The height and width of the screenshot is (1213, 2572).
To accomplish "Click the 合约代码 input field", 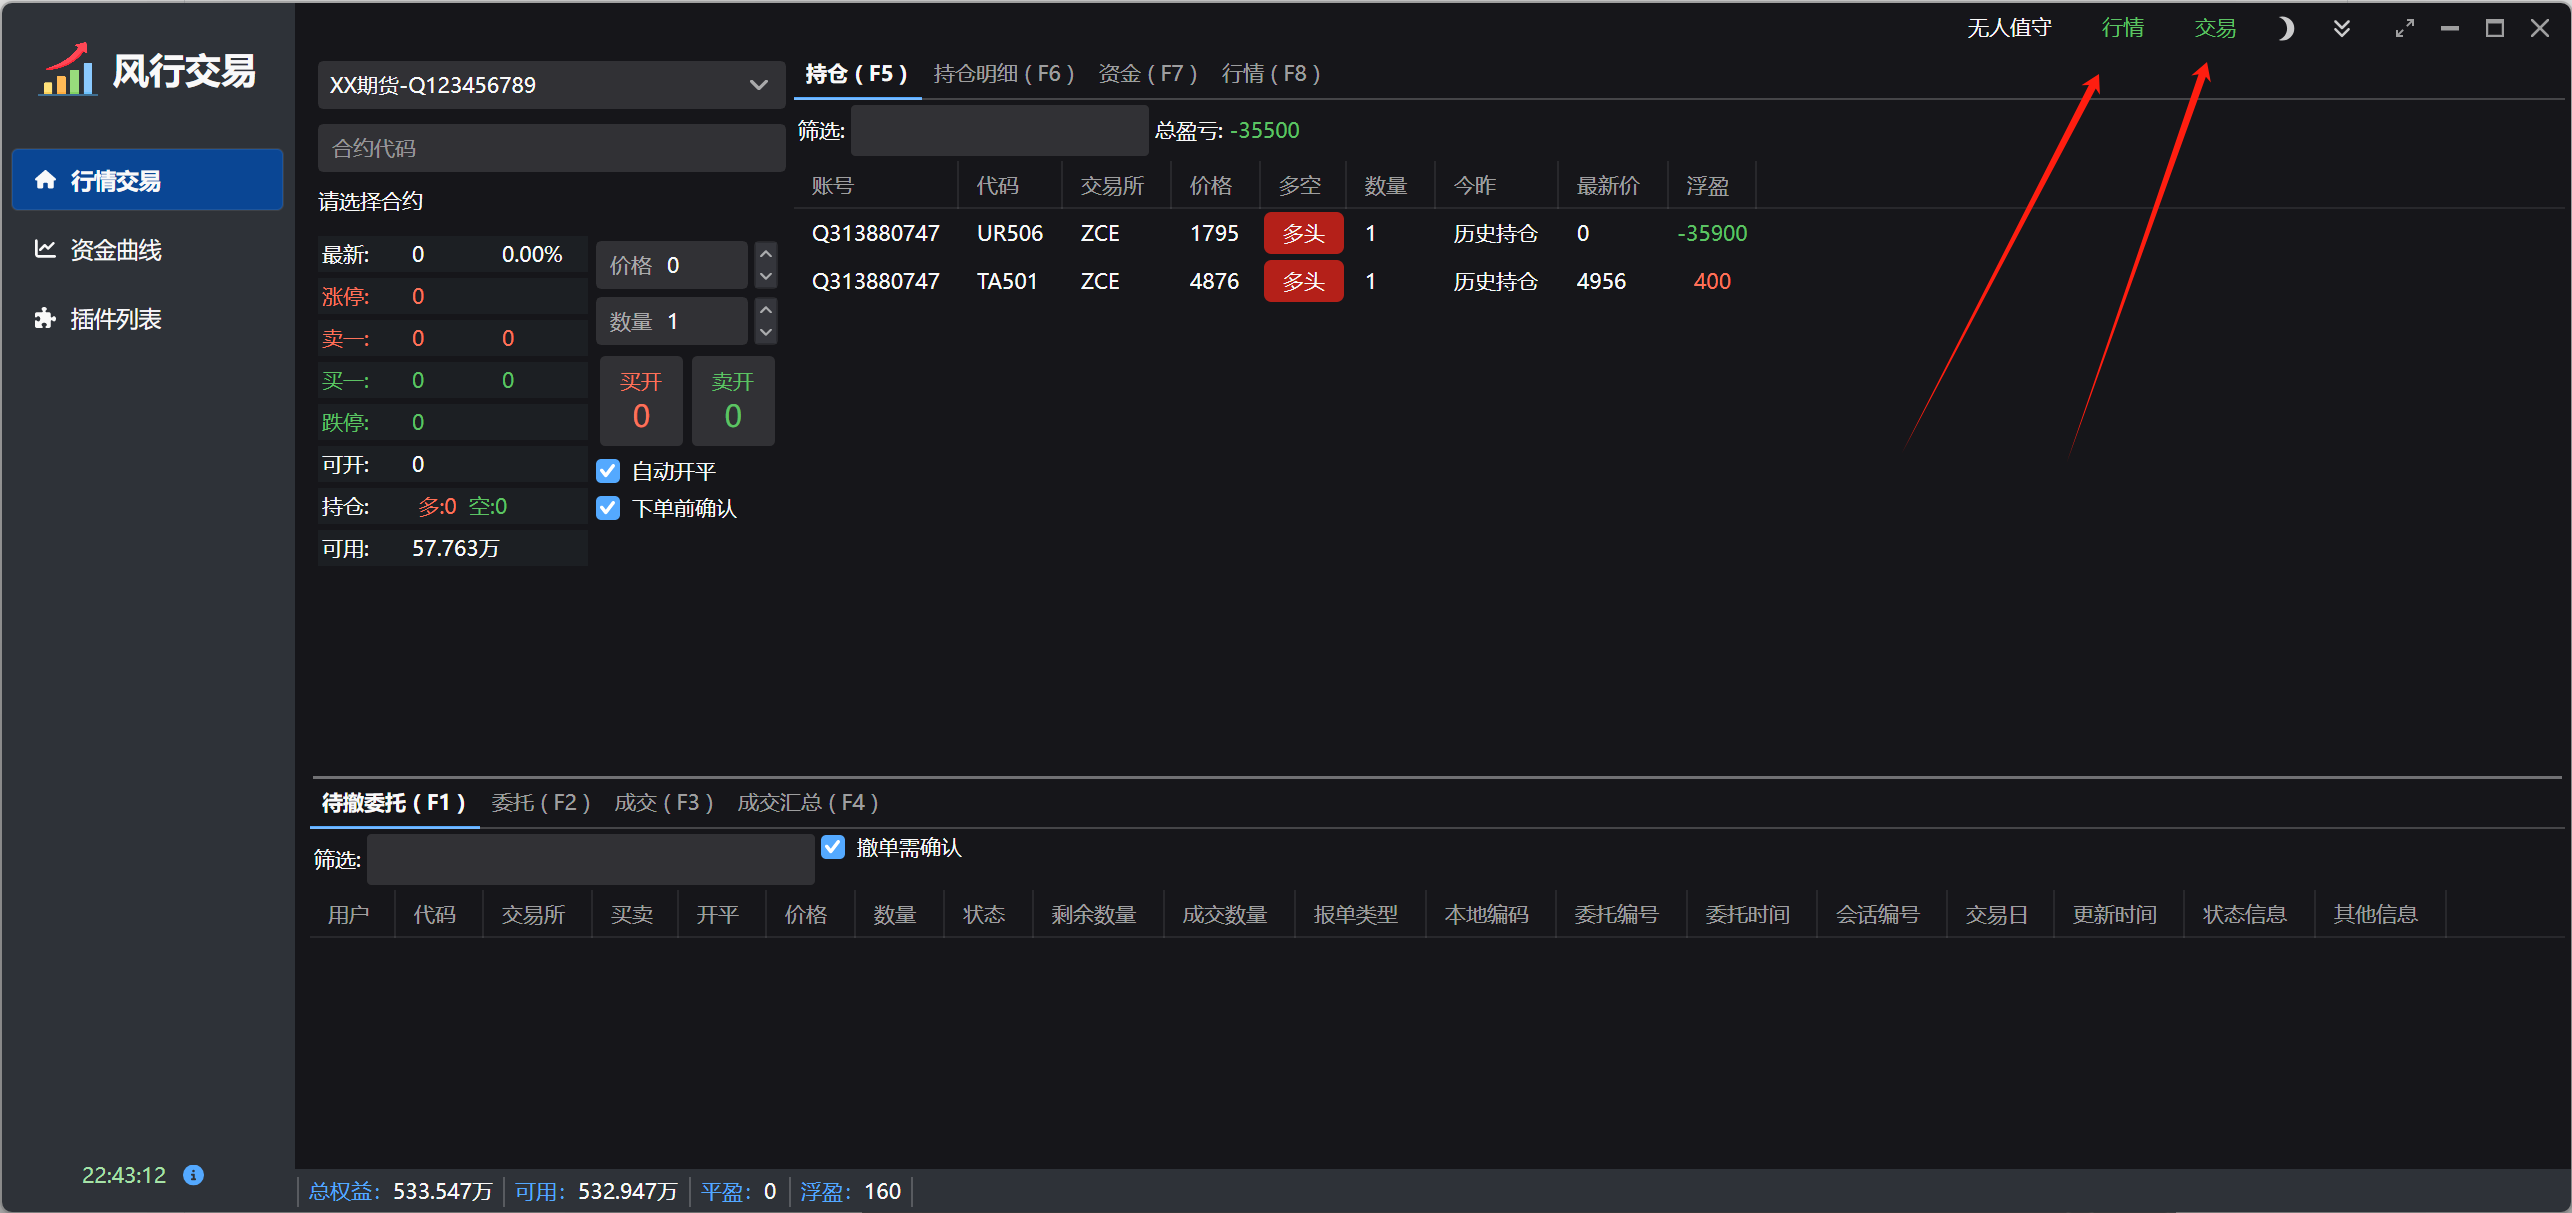I will point(550,148).
